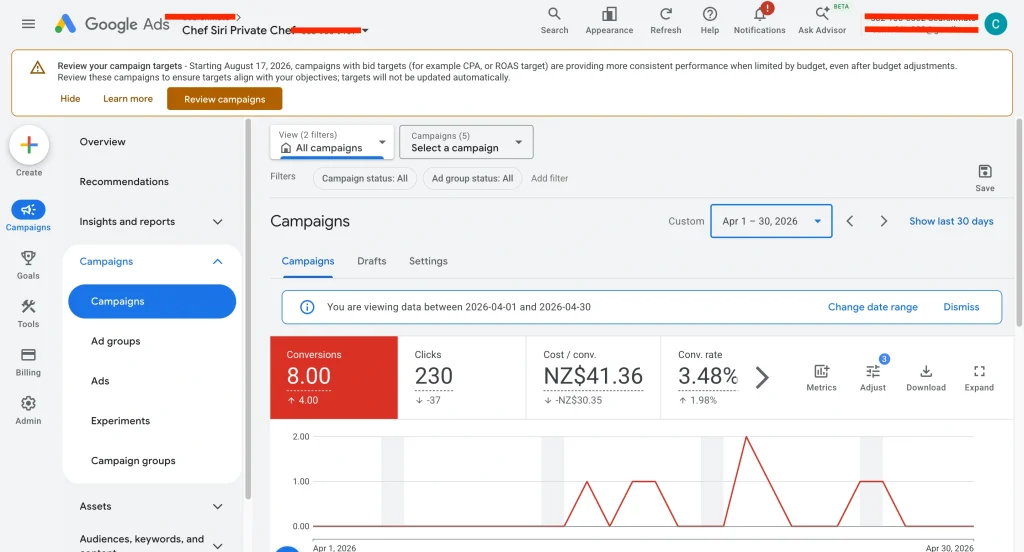This screenshot has height=552, width=1024.
Task: Open the Adjust chart settings
Action: pyautogui.click(x=872, y=376)
